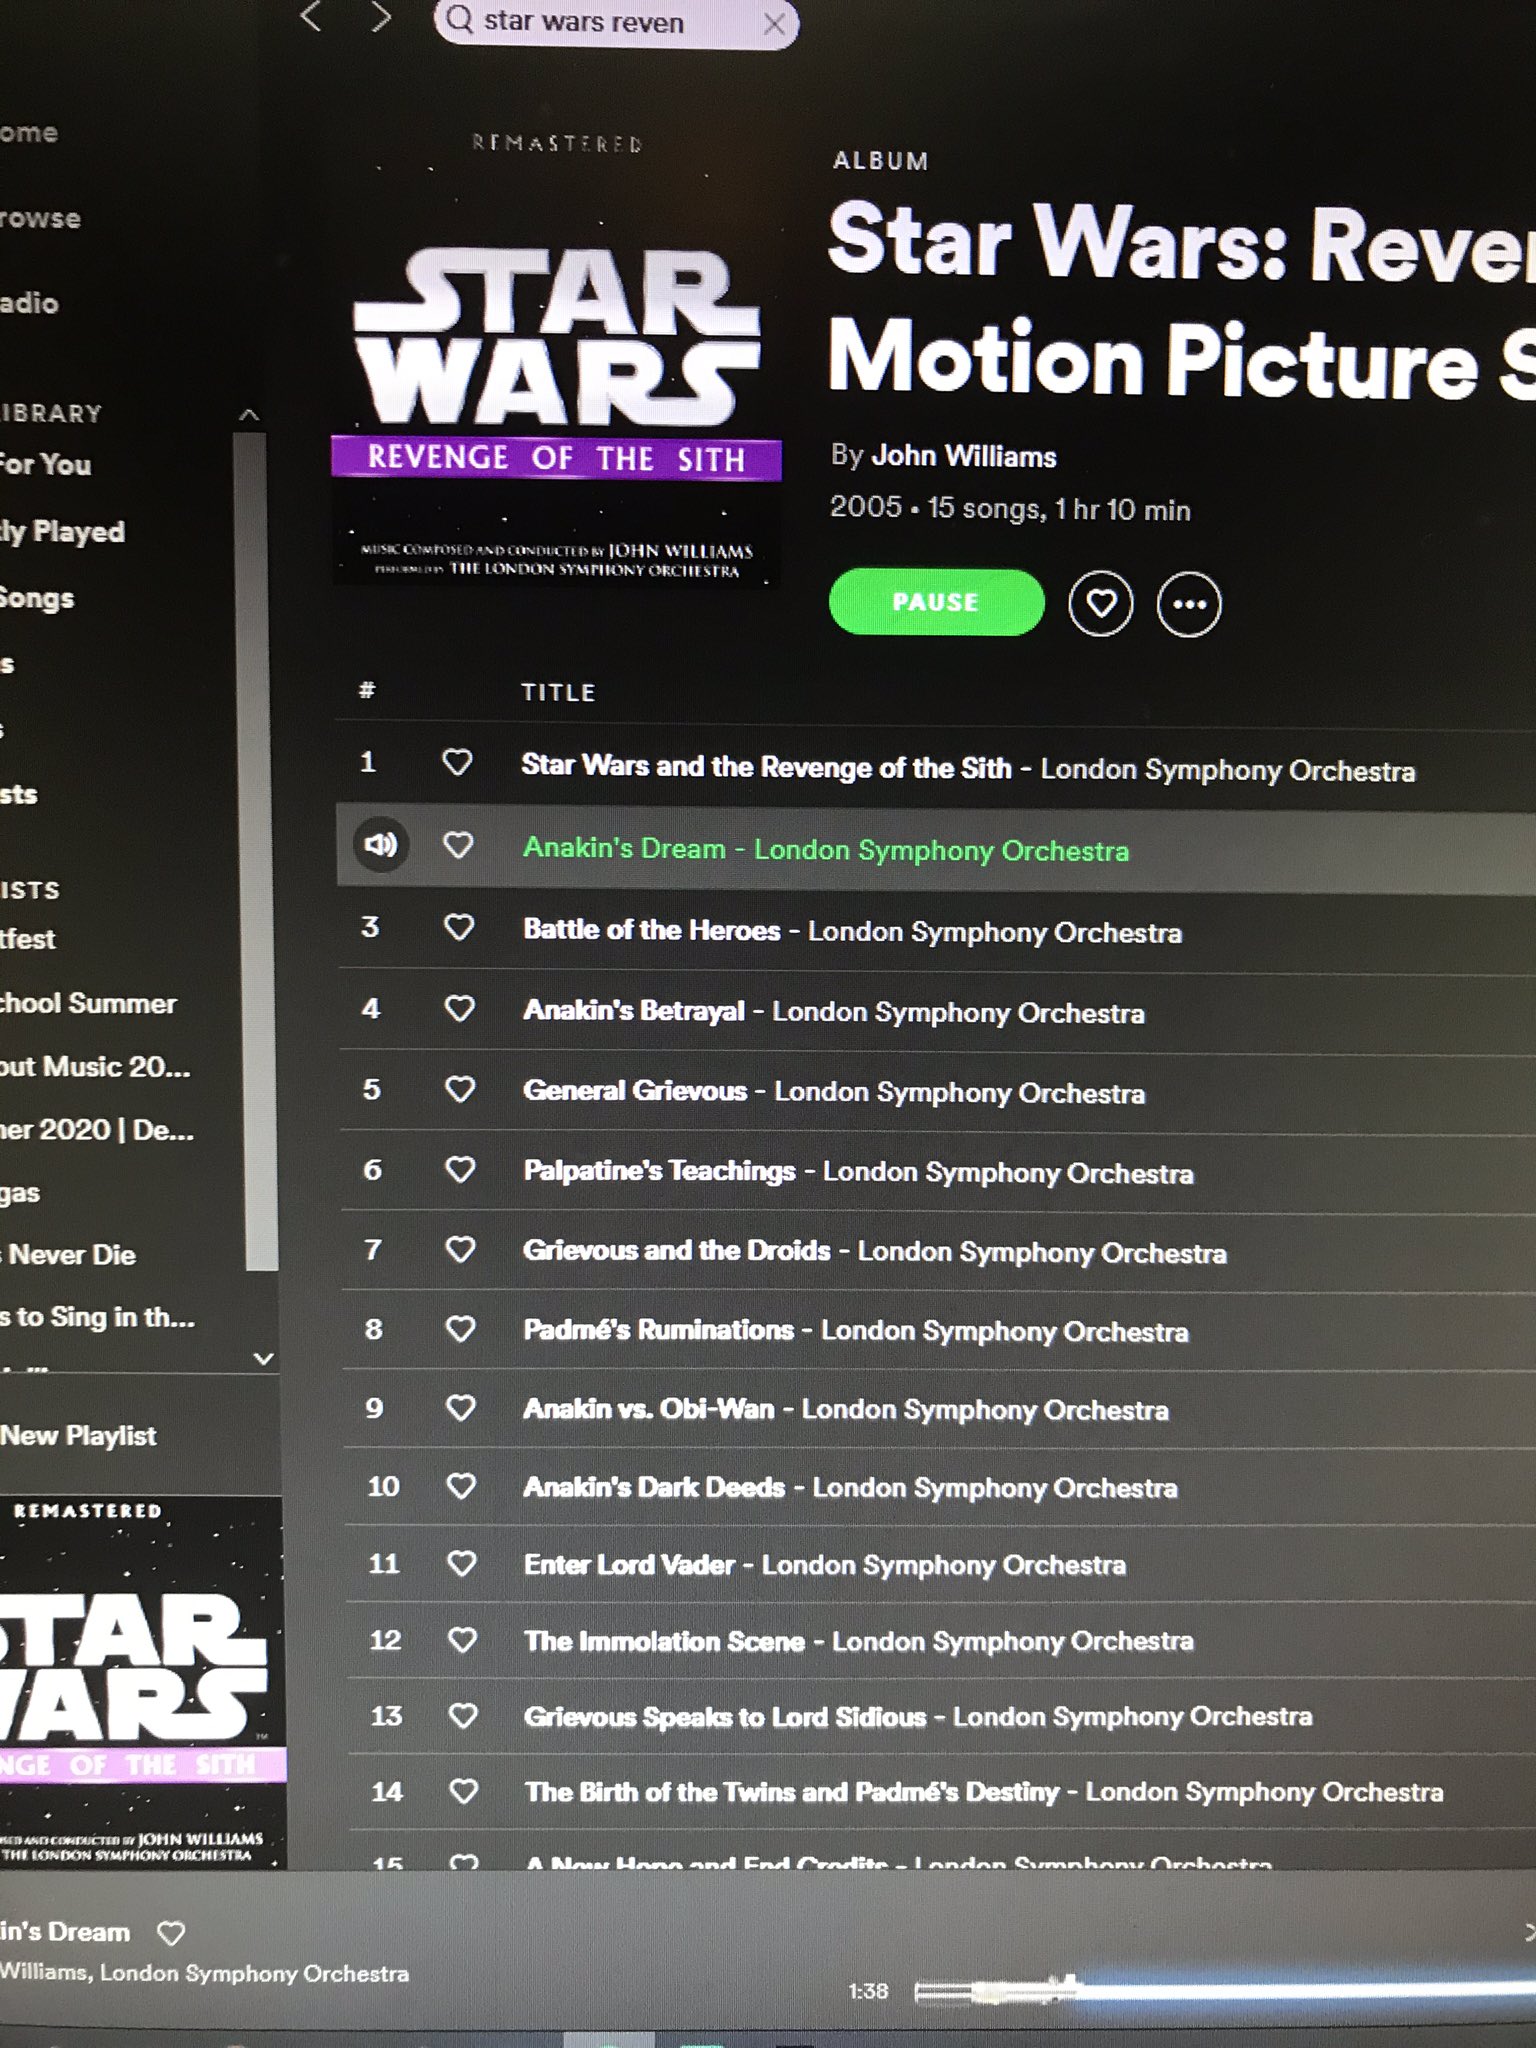Select 'Star Wars and the Revenge of the Sith' track
1536x2048 pixels.
pos(766,767)
